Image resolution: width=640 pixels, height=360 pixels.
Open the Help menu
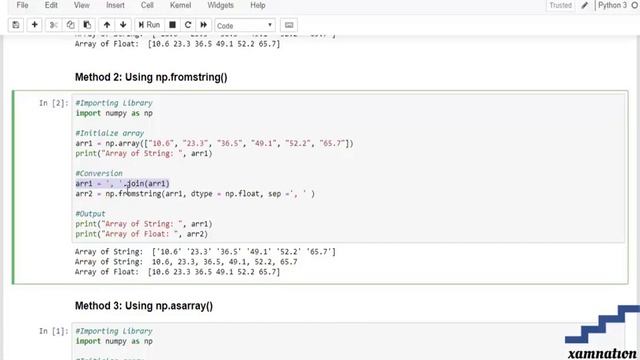258,5
